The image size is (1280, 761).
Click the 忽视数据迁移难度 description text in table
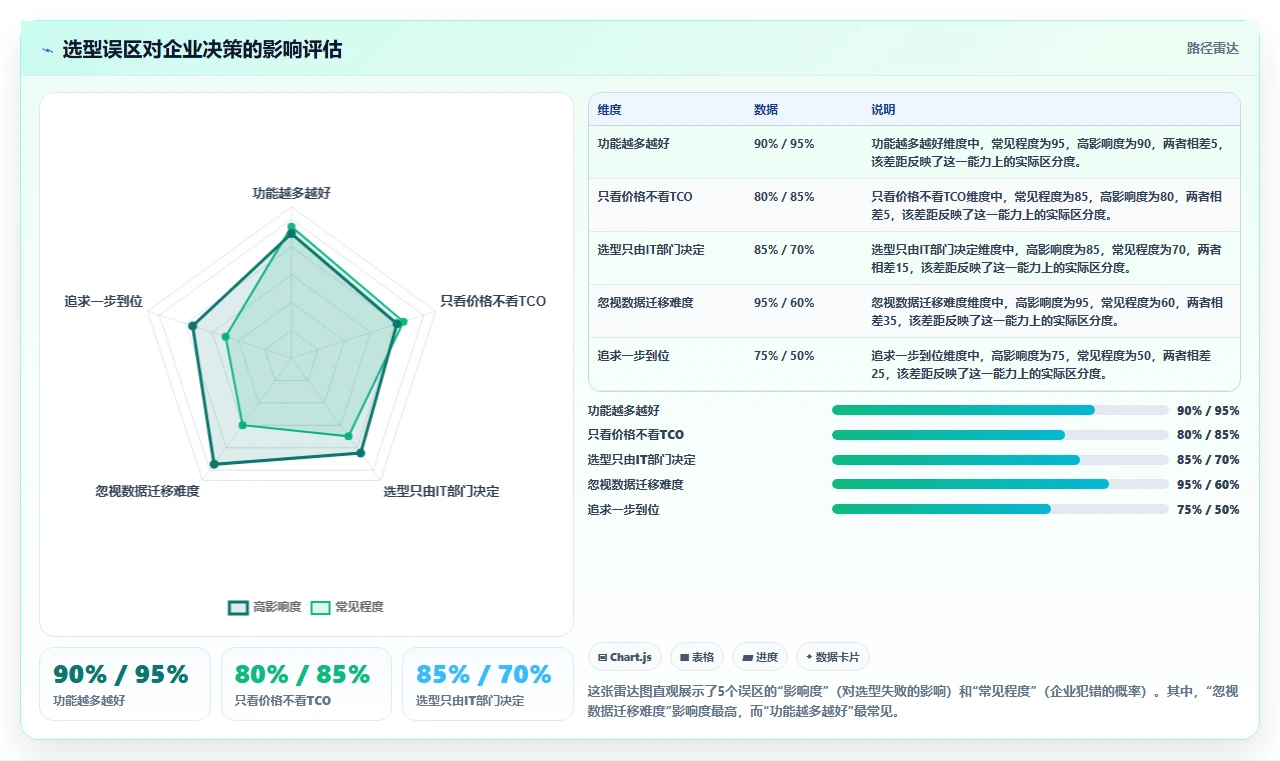click(1048, 311)
